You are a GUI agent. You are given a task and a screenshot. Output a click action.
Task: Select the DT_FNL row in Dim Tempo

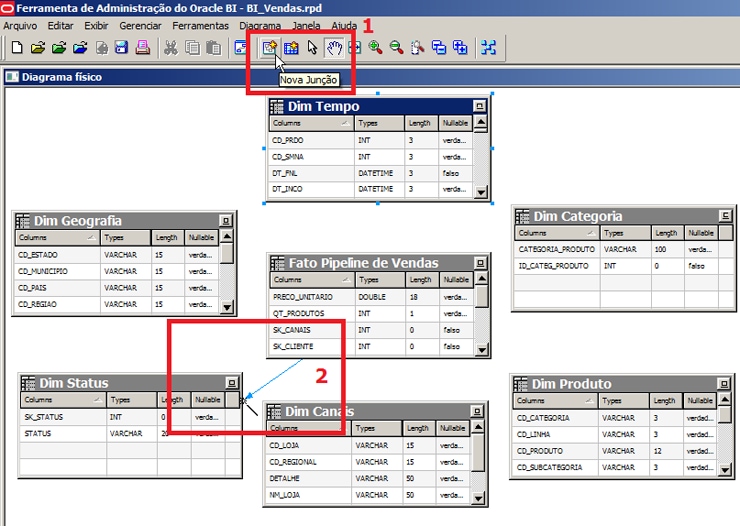point(371,173)
